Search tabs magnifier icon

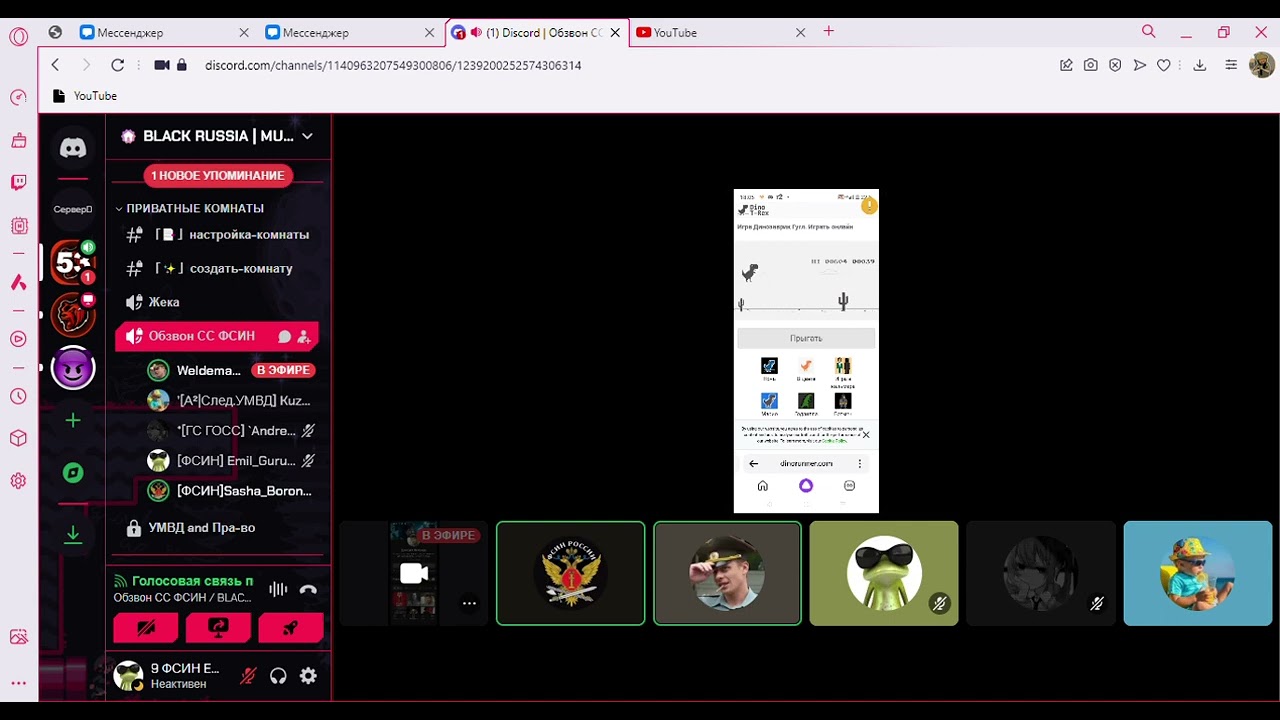point(1148,32)
